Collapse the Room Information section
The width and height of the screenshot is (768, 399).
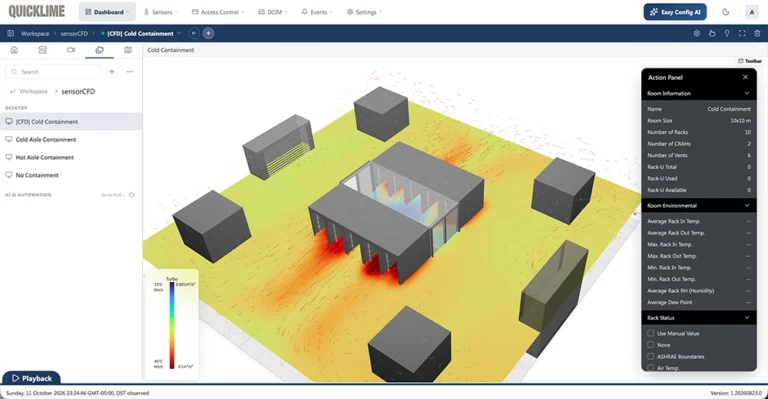[x=746, y=94]
